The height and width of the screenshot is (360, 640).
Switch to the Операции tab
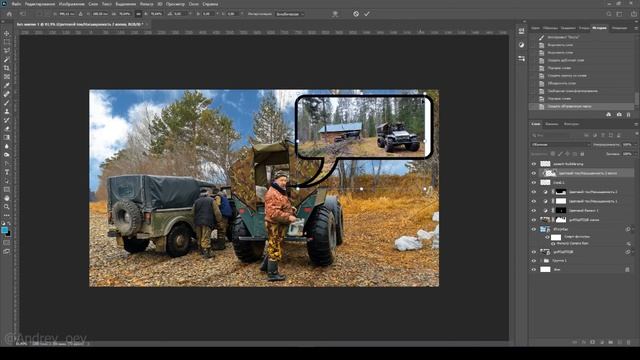[x=619, y=28]
